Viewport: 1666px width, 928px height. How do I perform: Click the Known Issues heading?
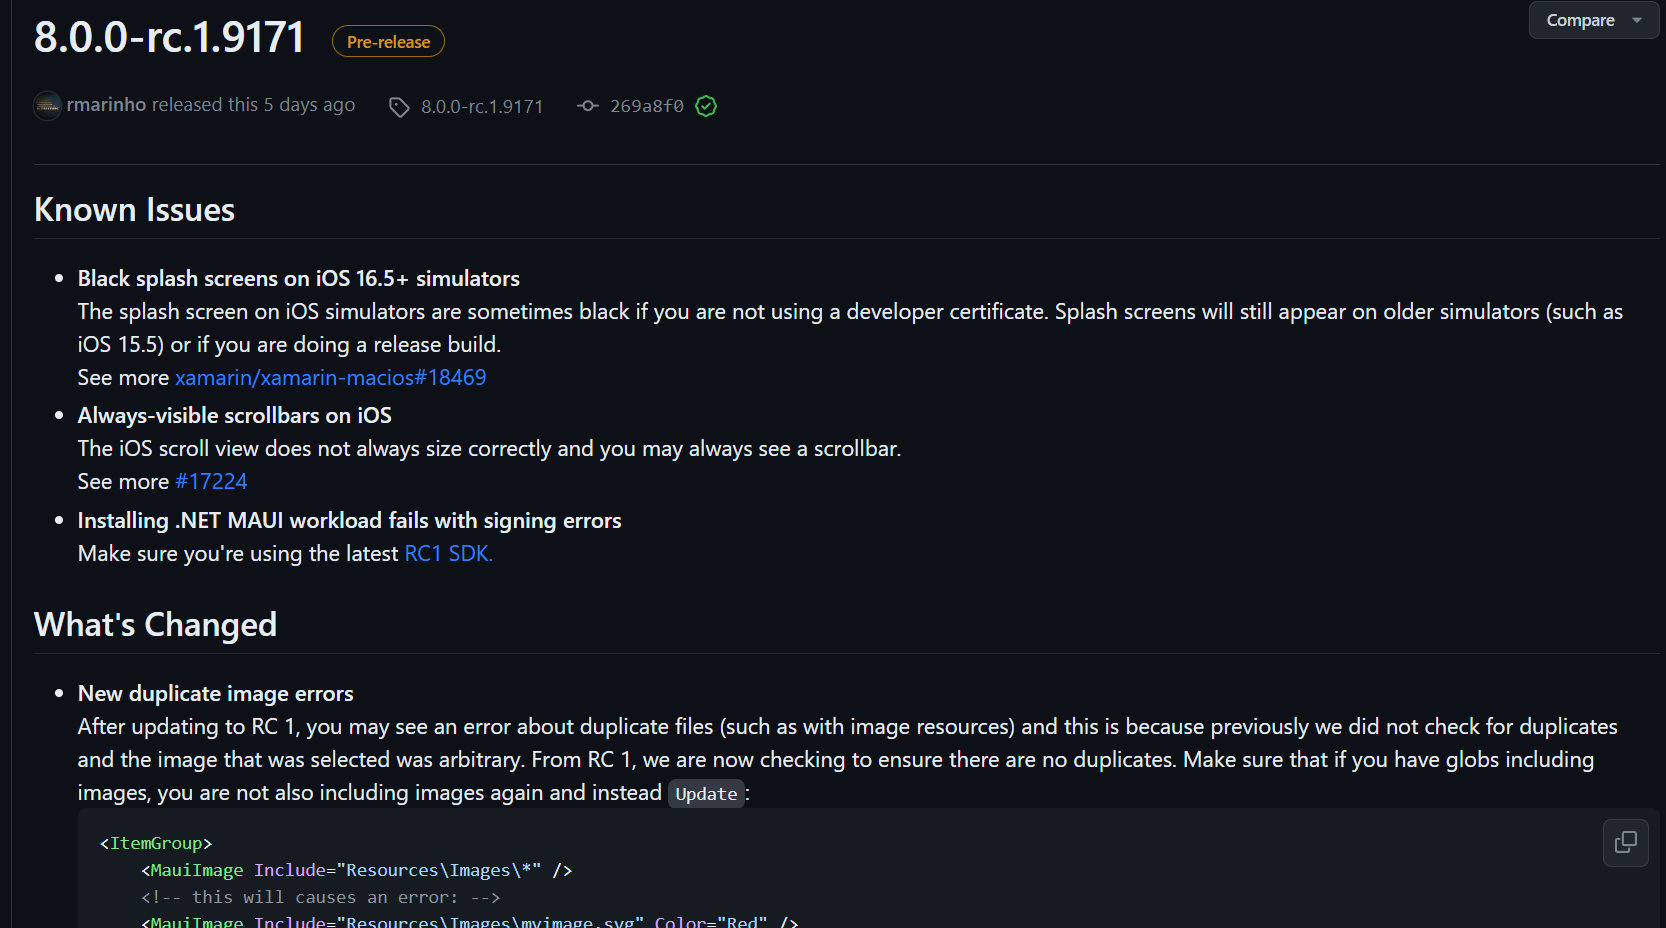134,210
